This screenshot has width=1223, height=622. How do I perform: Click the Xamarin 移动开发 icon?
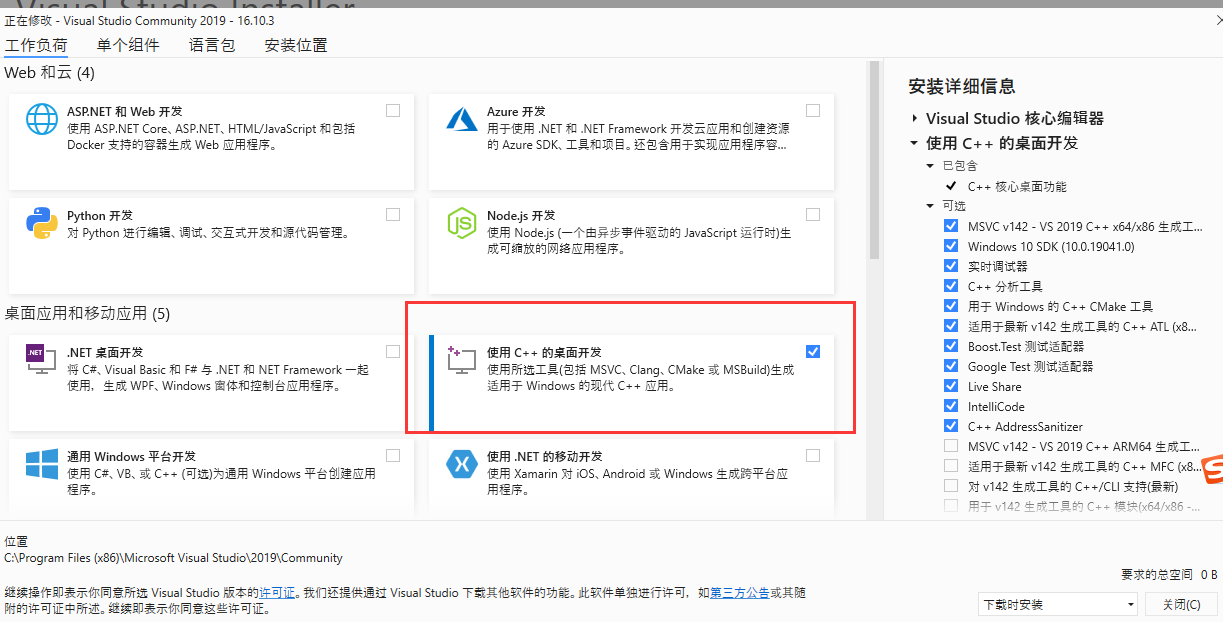(x=461, y=462)
